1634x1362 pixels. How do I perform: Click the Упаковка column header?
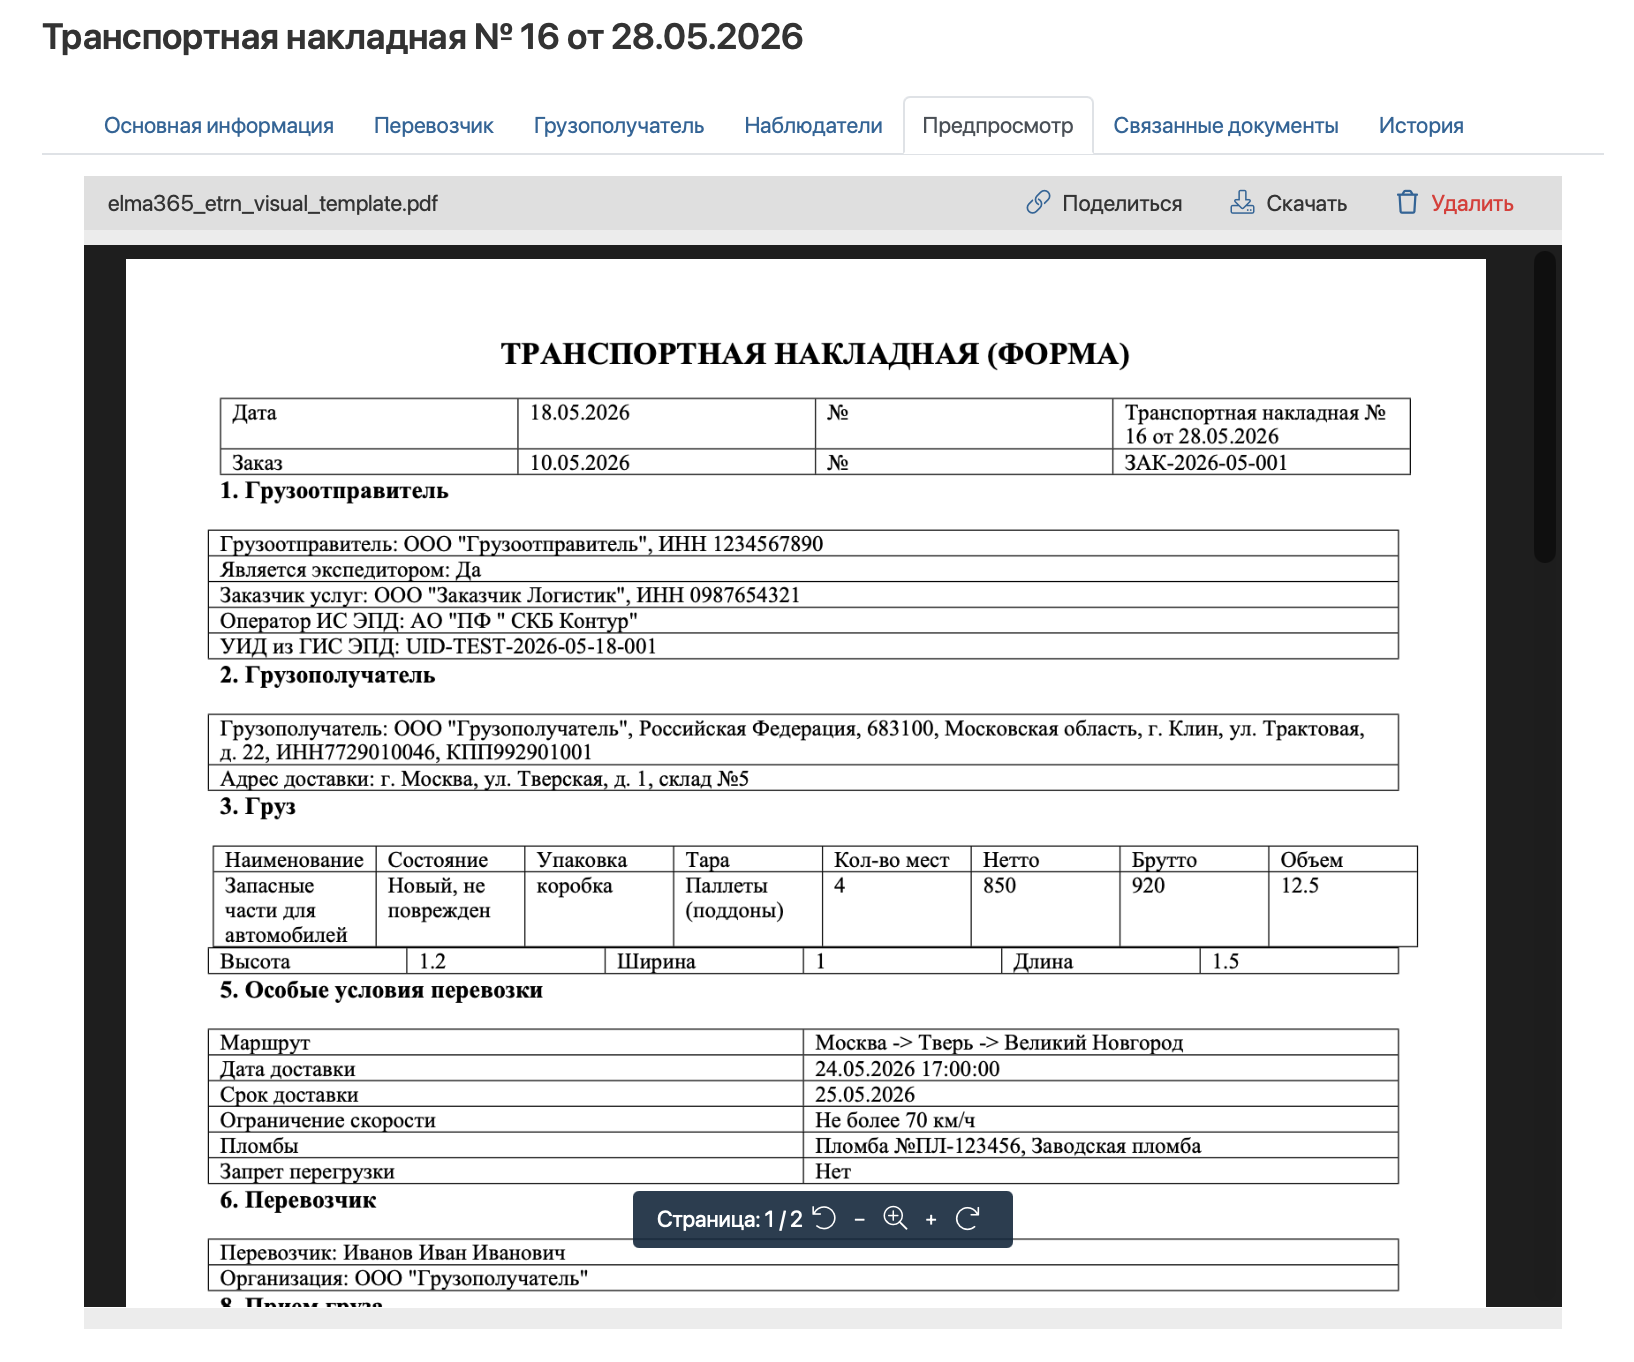599,859
